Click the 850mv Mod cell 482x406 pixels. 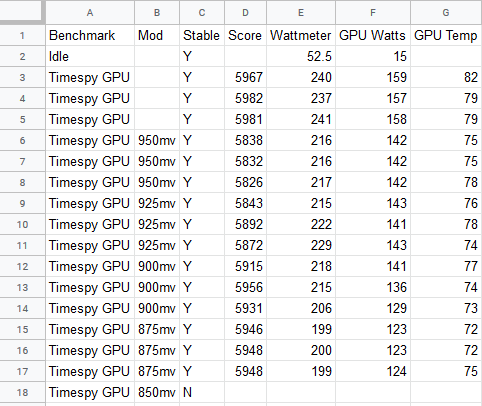[157, 392]
